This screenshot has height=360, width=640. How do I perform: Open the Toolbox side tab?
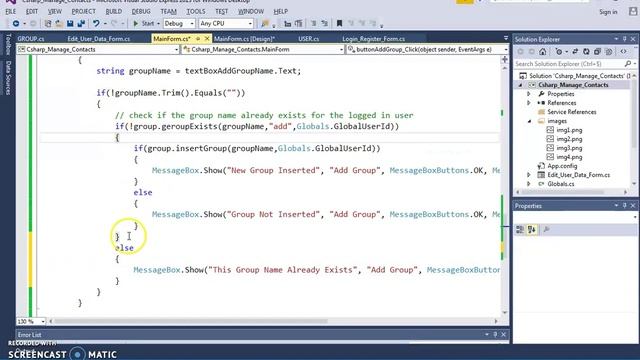tap(8, 44)
